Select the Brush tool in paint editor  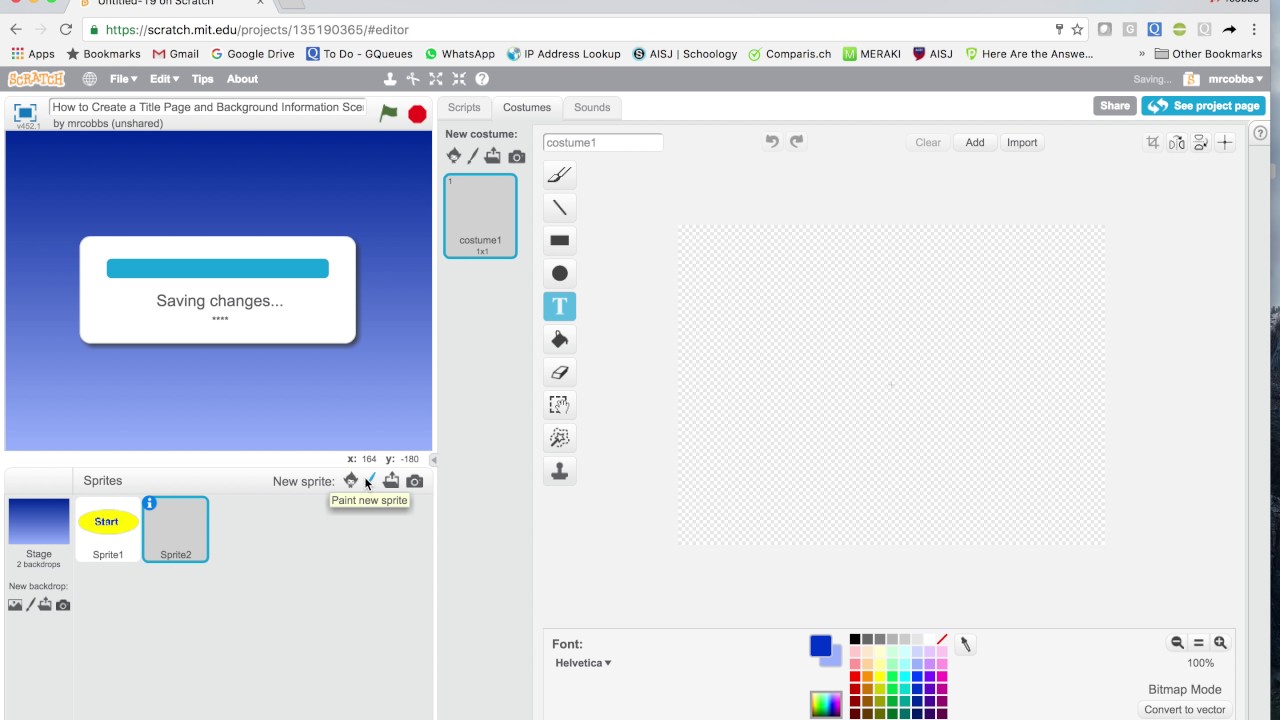pyautogui.click(x=560, y=175)
